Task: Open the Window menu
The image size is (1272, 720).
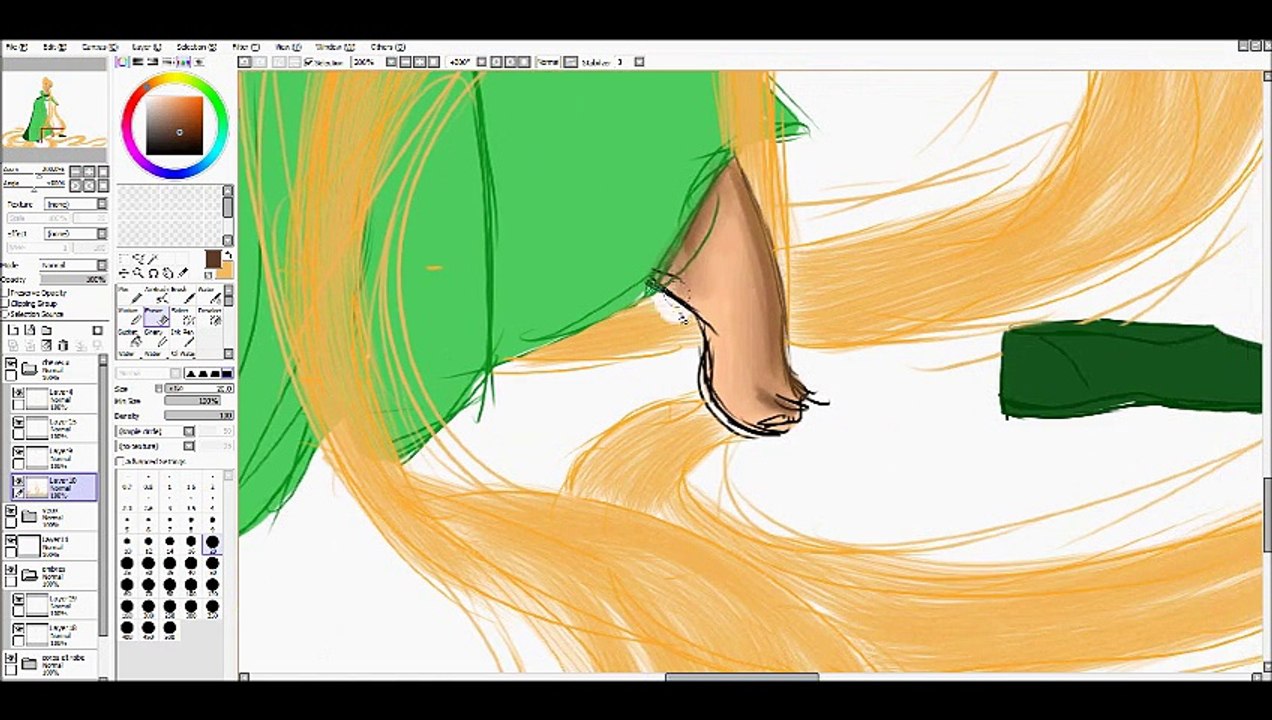Action: tap(334, 47)
